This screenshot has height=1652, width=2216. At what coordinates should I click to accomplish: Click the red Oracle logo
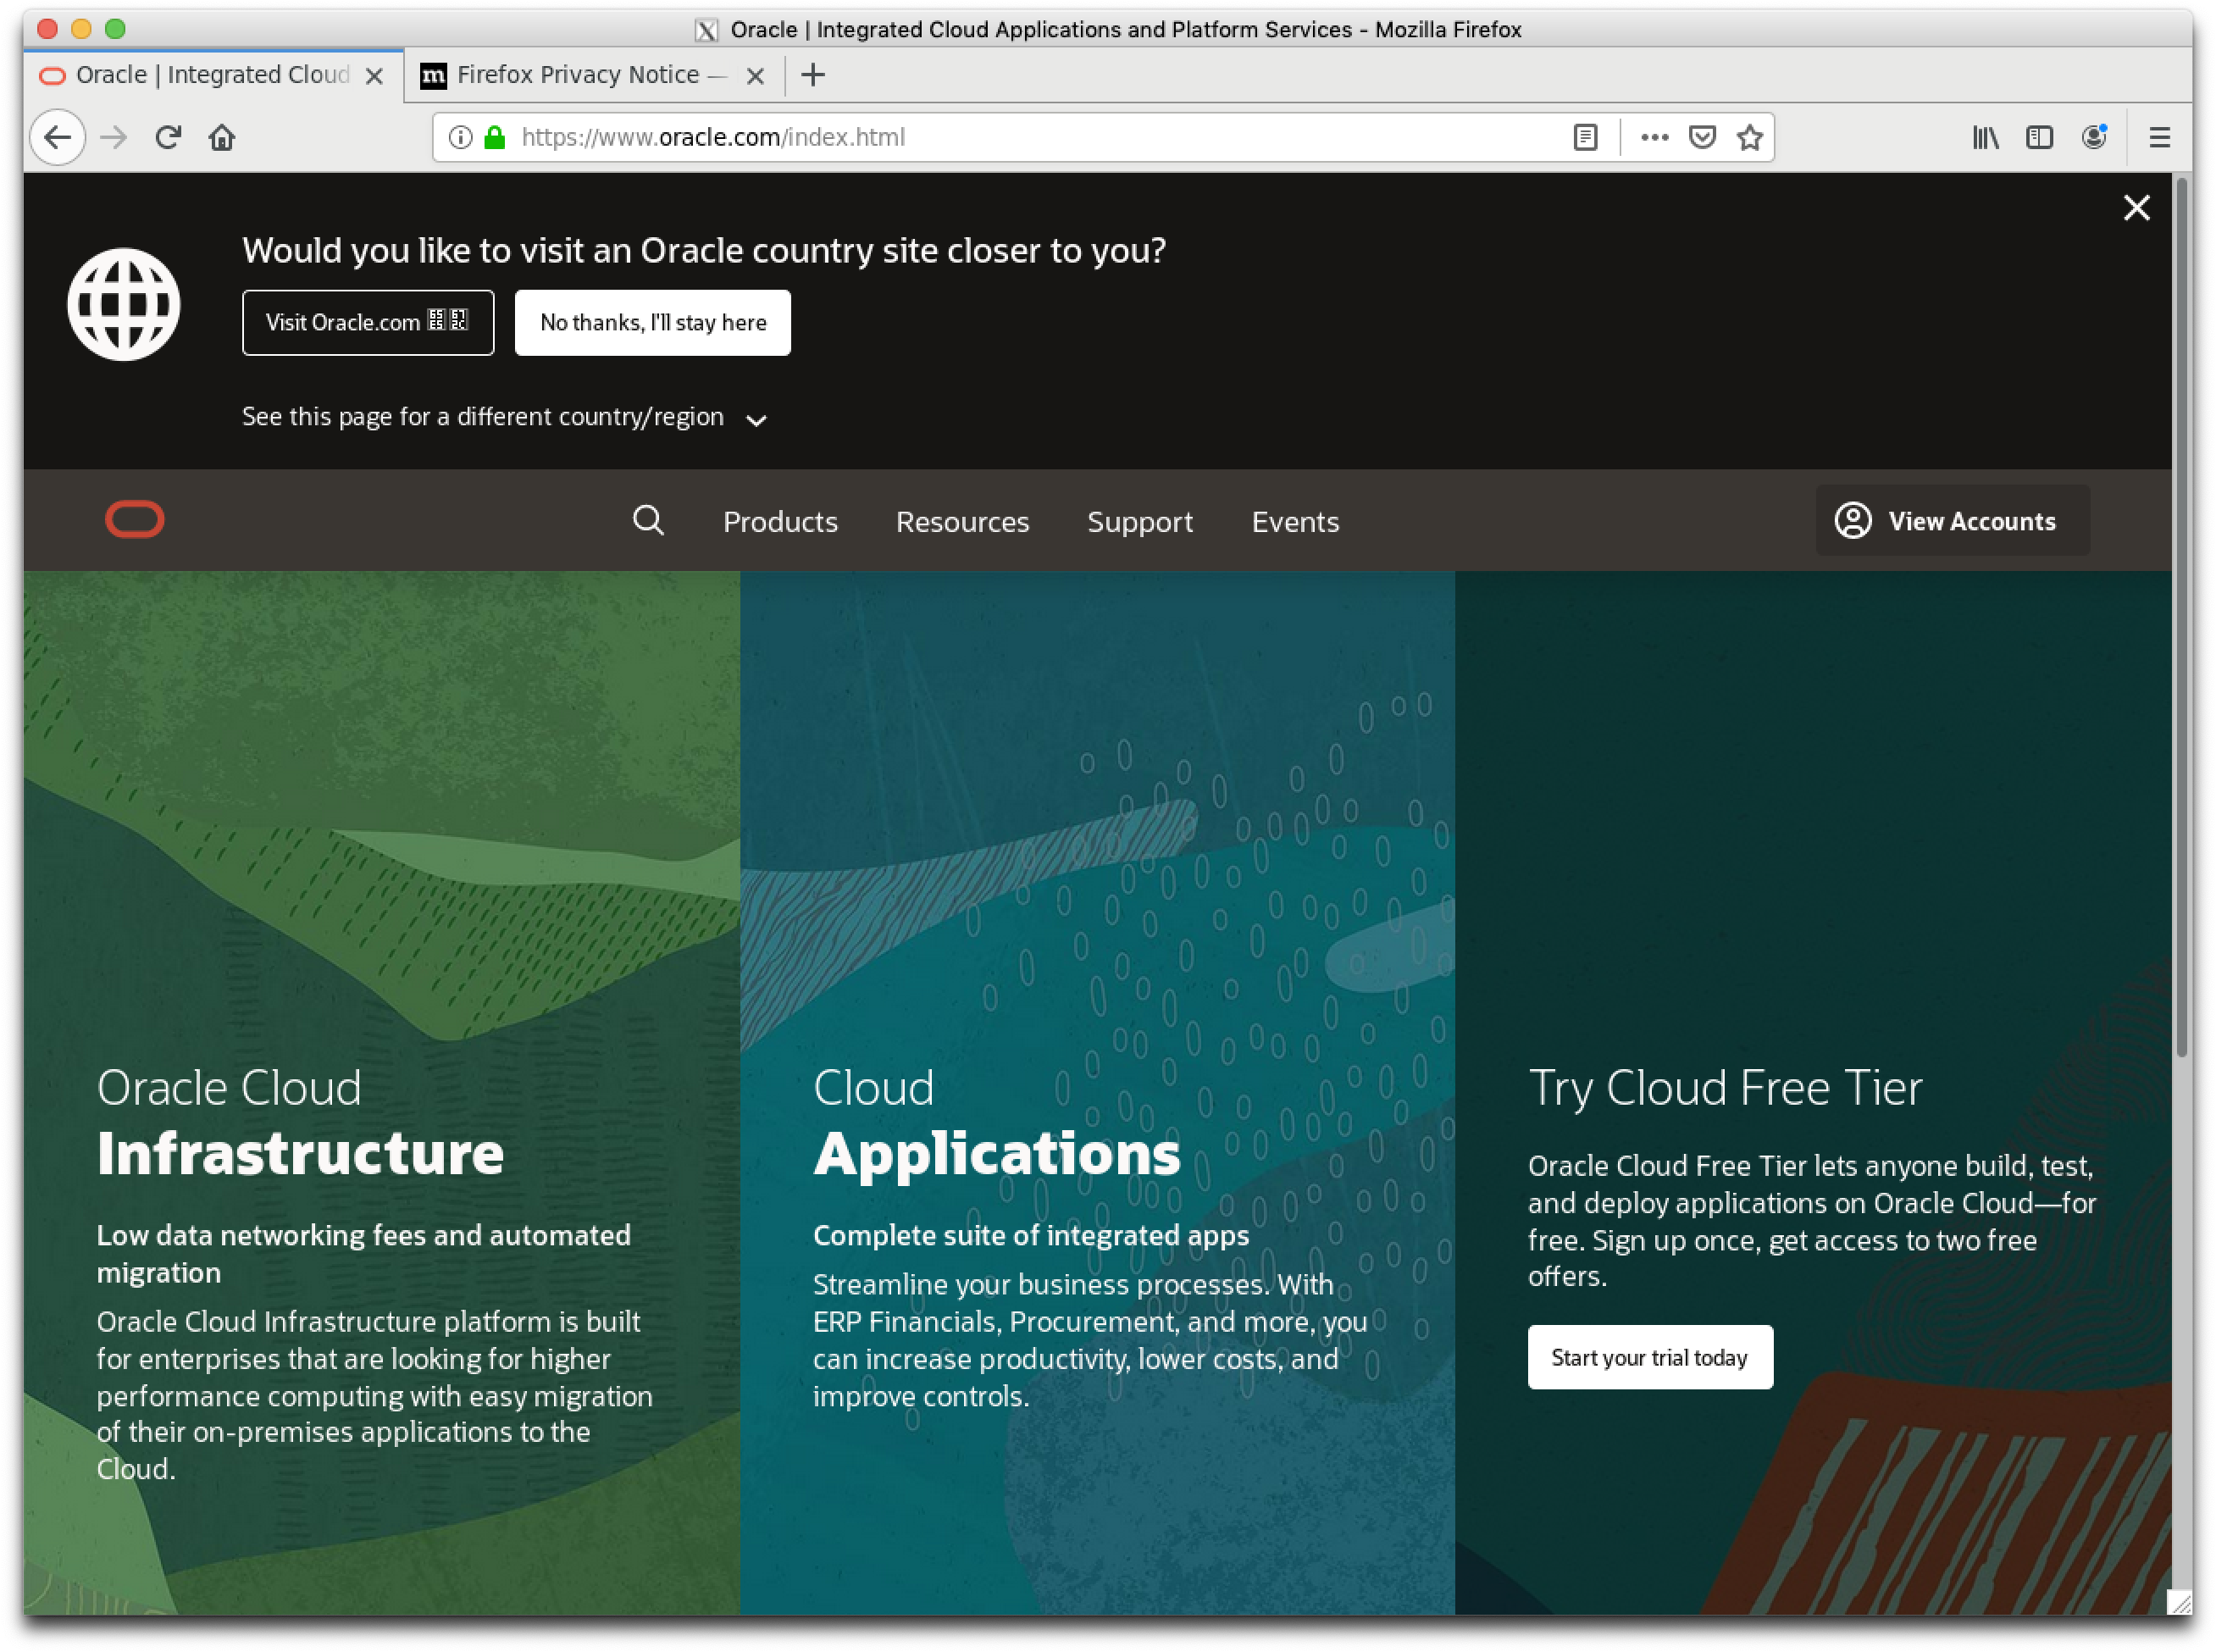coord(135,519)
